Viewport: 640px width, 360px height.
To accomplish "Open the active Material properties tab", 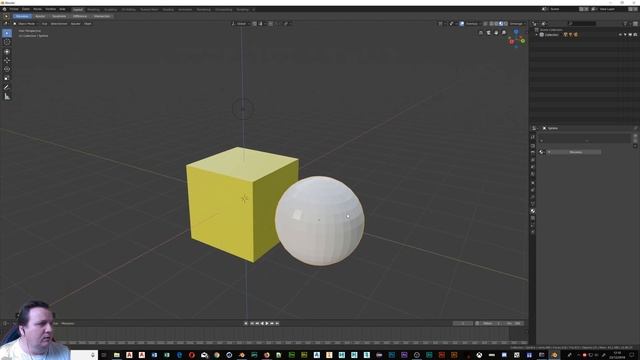I will pos(533,211).
